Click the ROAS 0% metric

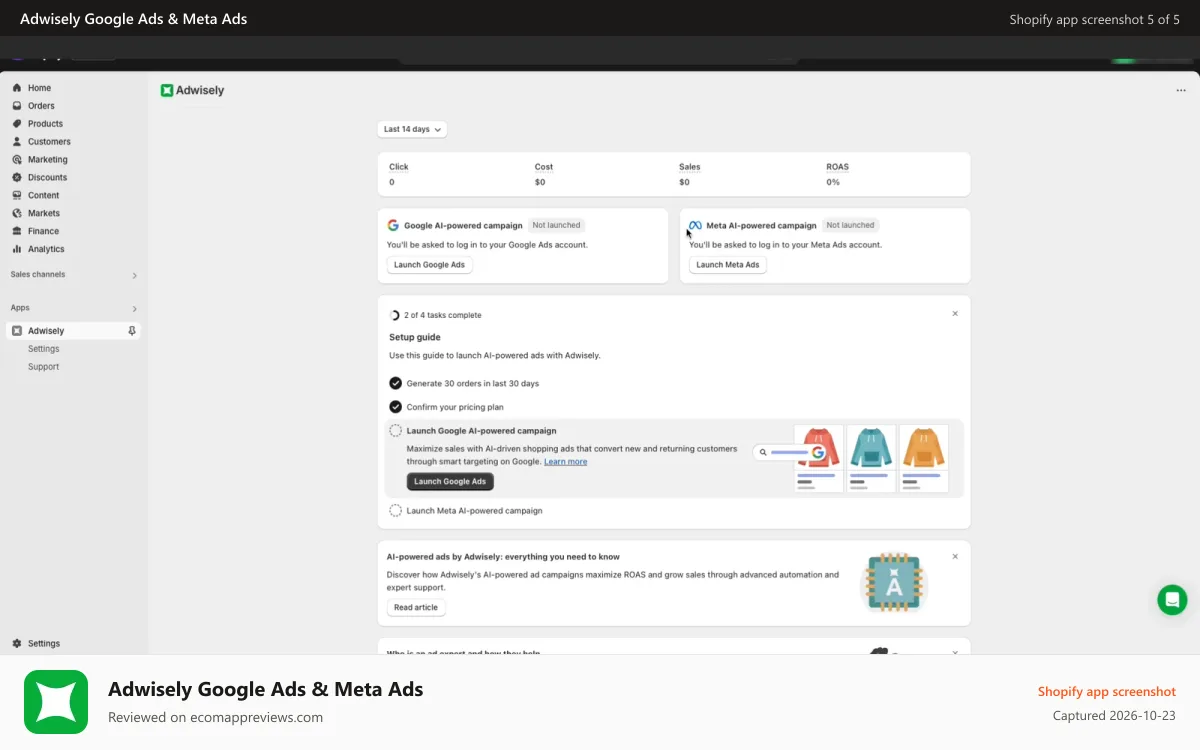coord(838,175)
